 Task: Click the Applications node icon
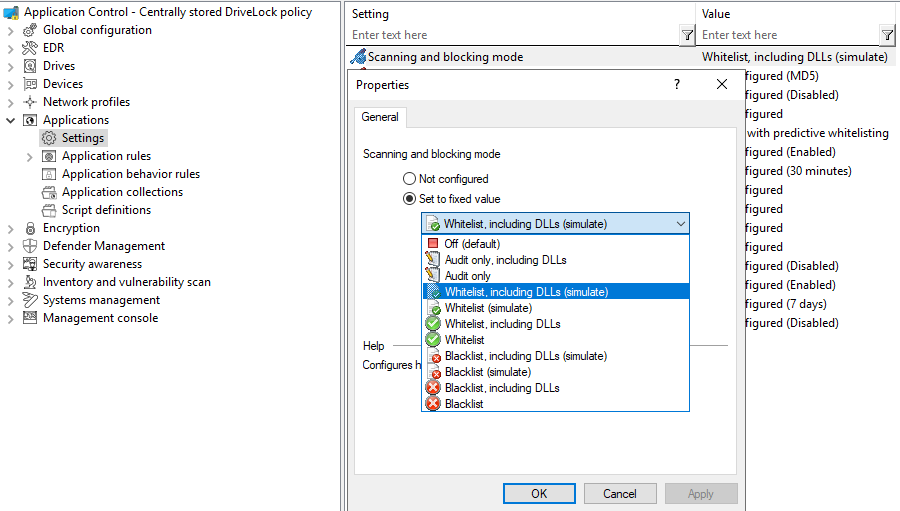point(30,120)
